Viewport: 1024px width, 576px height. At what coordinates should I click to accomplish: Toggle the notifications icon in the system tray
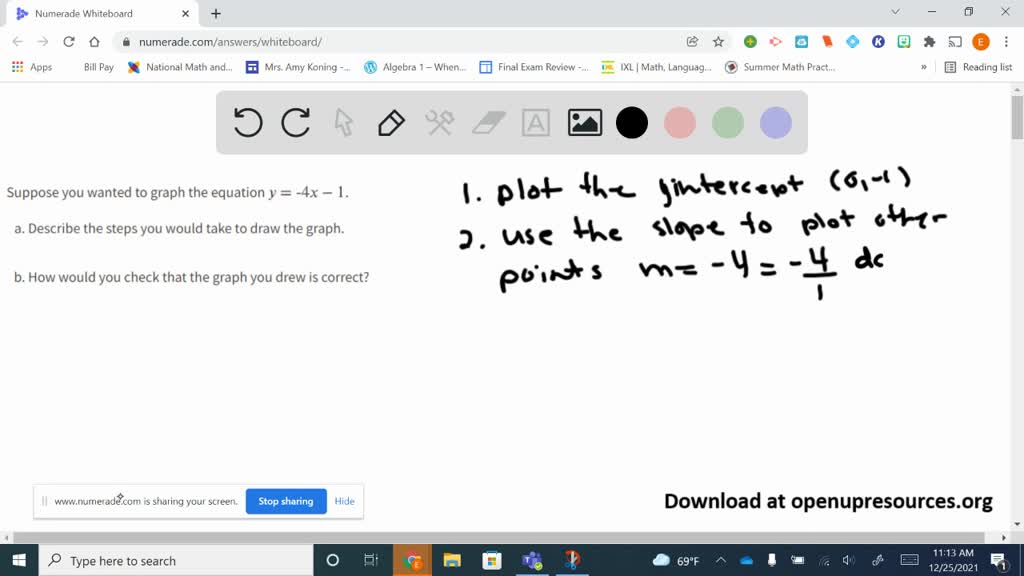pyautogui.click(x=997, y=561)
